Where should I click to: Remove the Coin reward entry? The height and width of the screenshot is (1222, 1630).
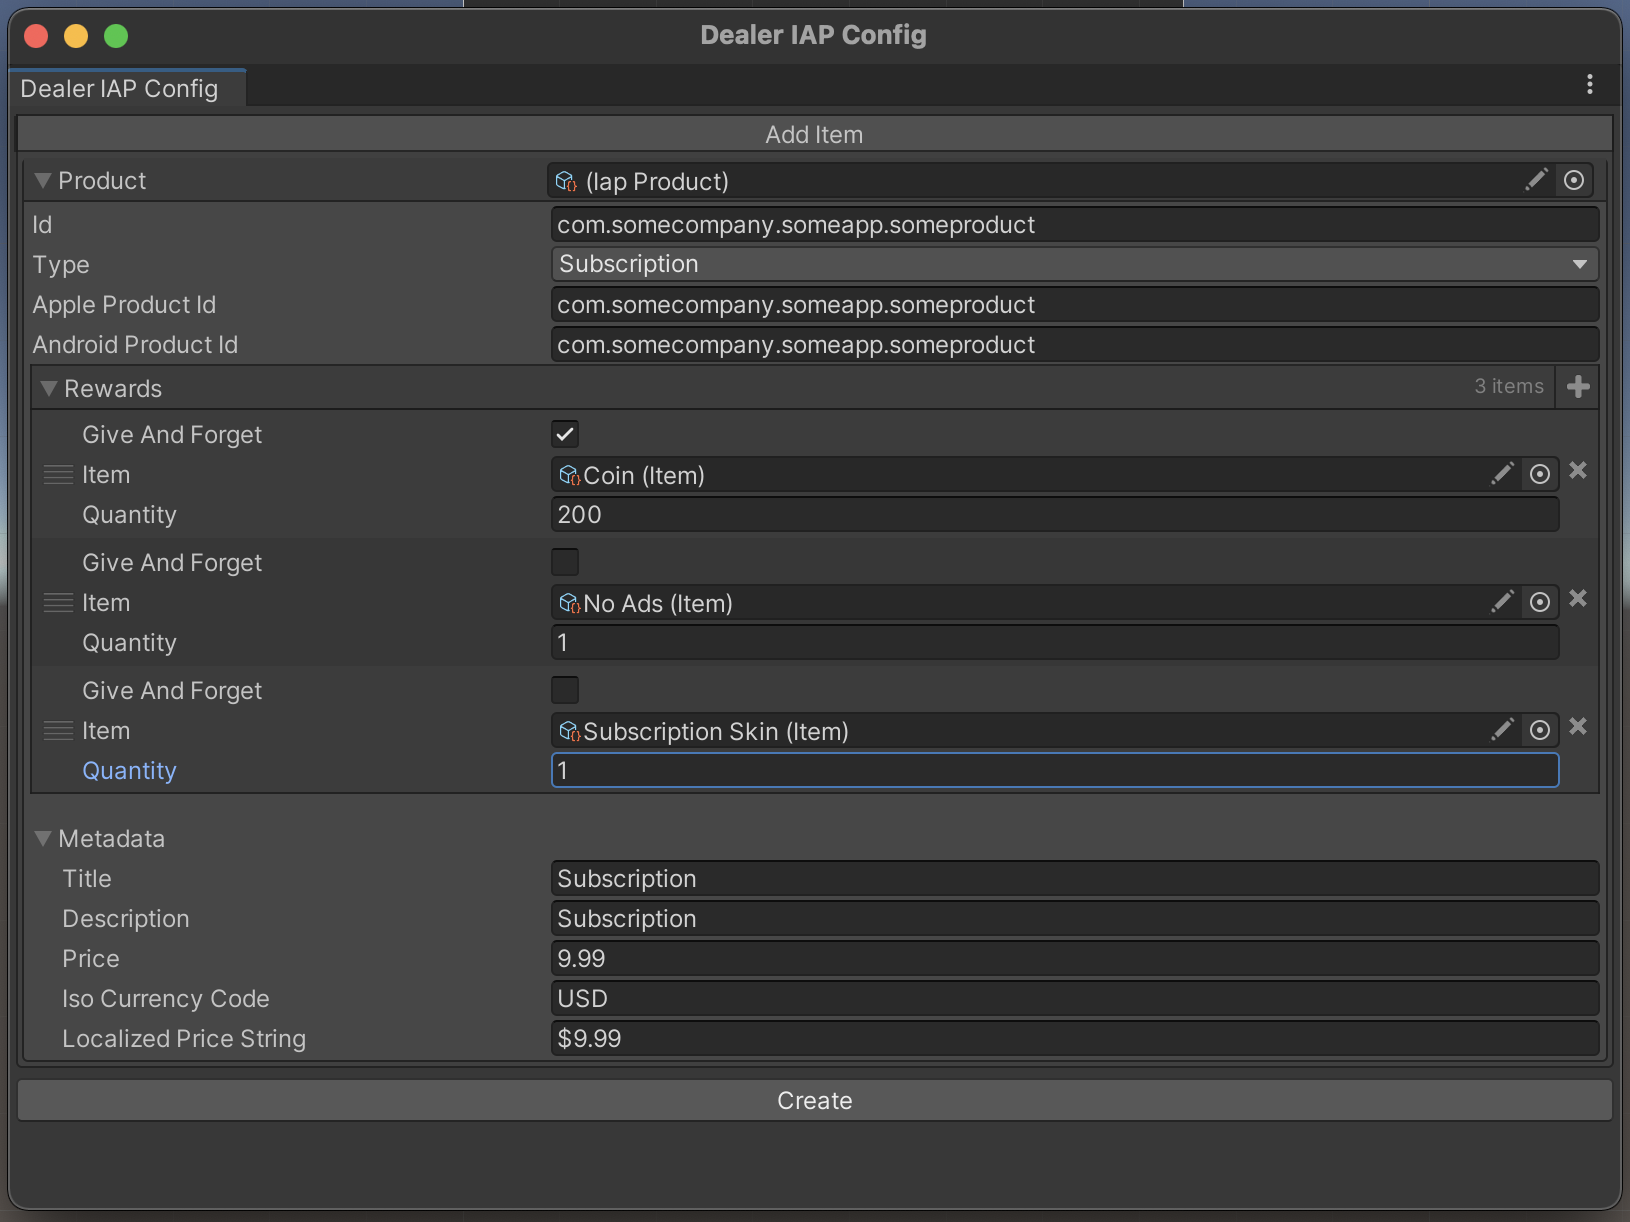tap(1578, 470)
